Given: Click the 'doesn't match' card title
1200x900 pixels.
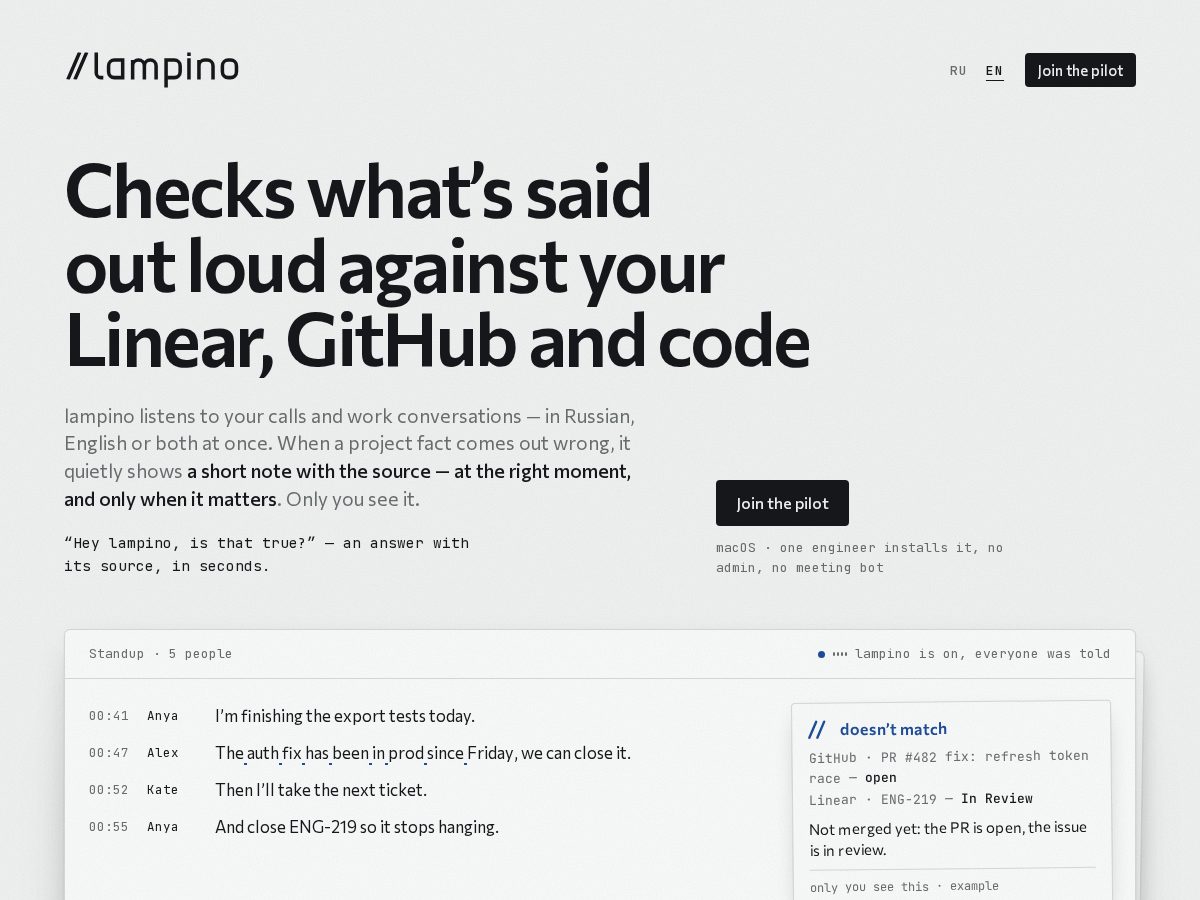Looking at the screenshot, I should [893, 729].
